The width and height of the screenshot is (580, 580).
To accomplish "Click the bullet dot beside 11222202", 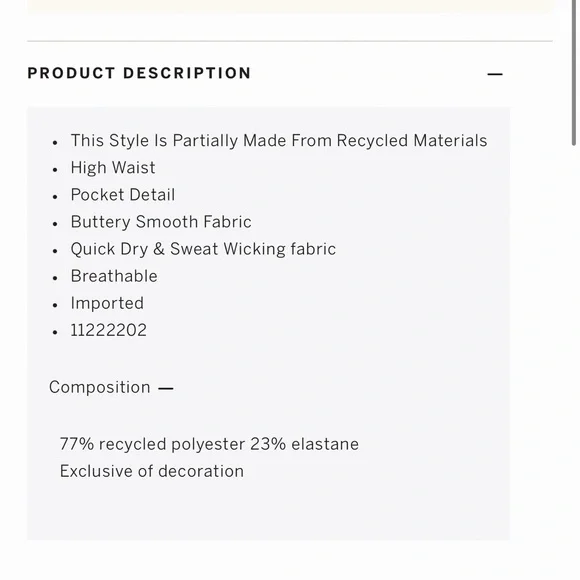I will click(55, 332).
